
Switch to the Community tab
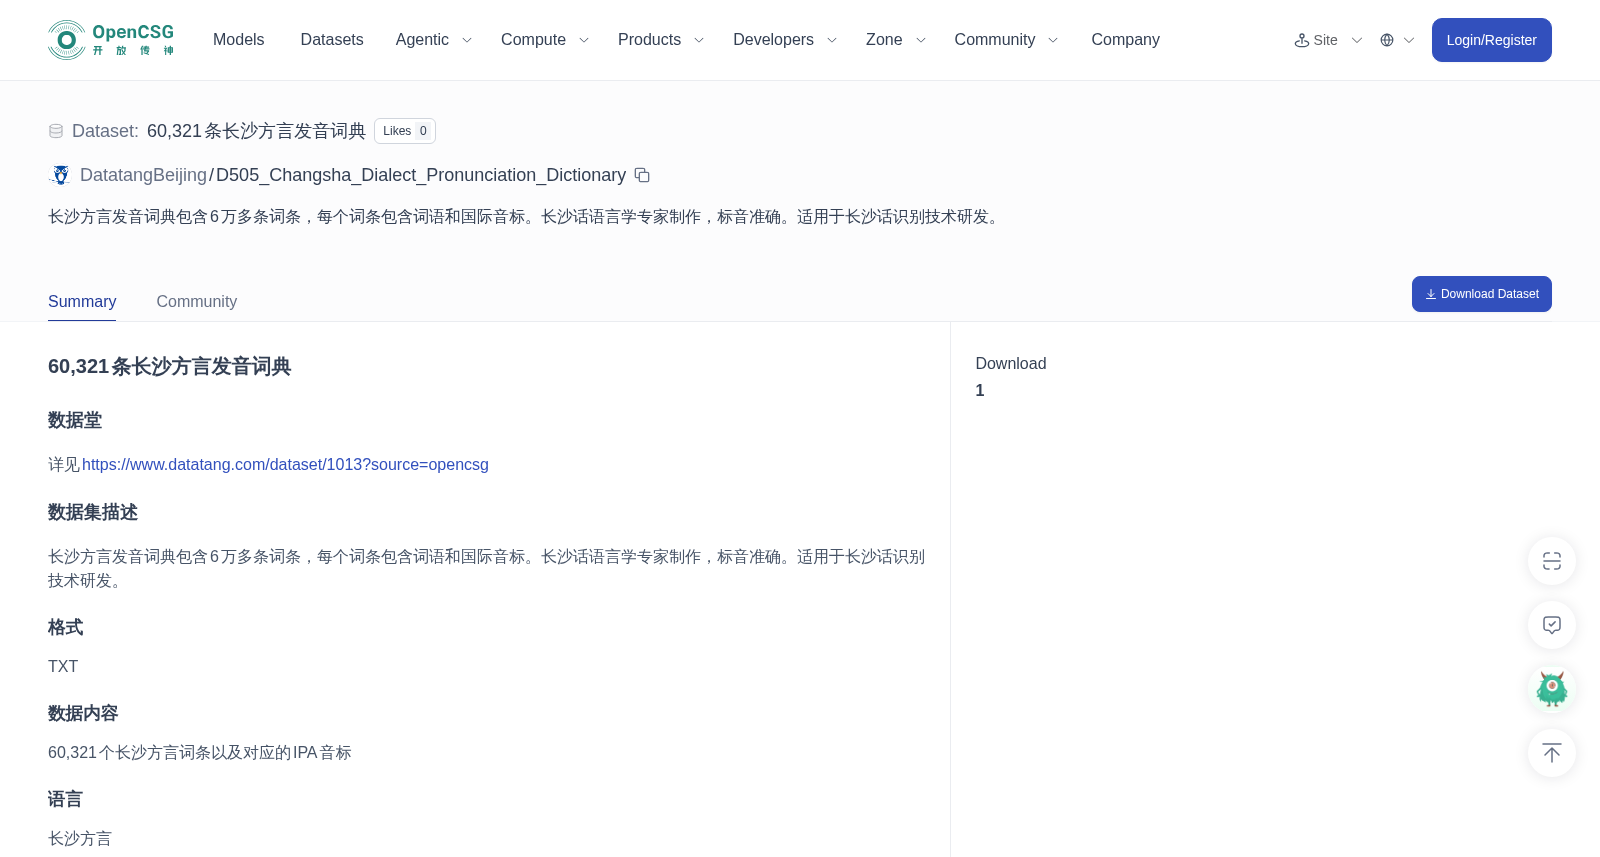tap(197, 301)
